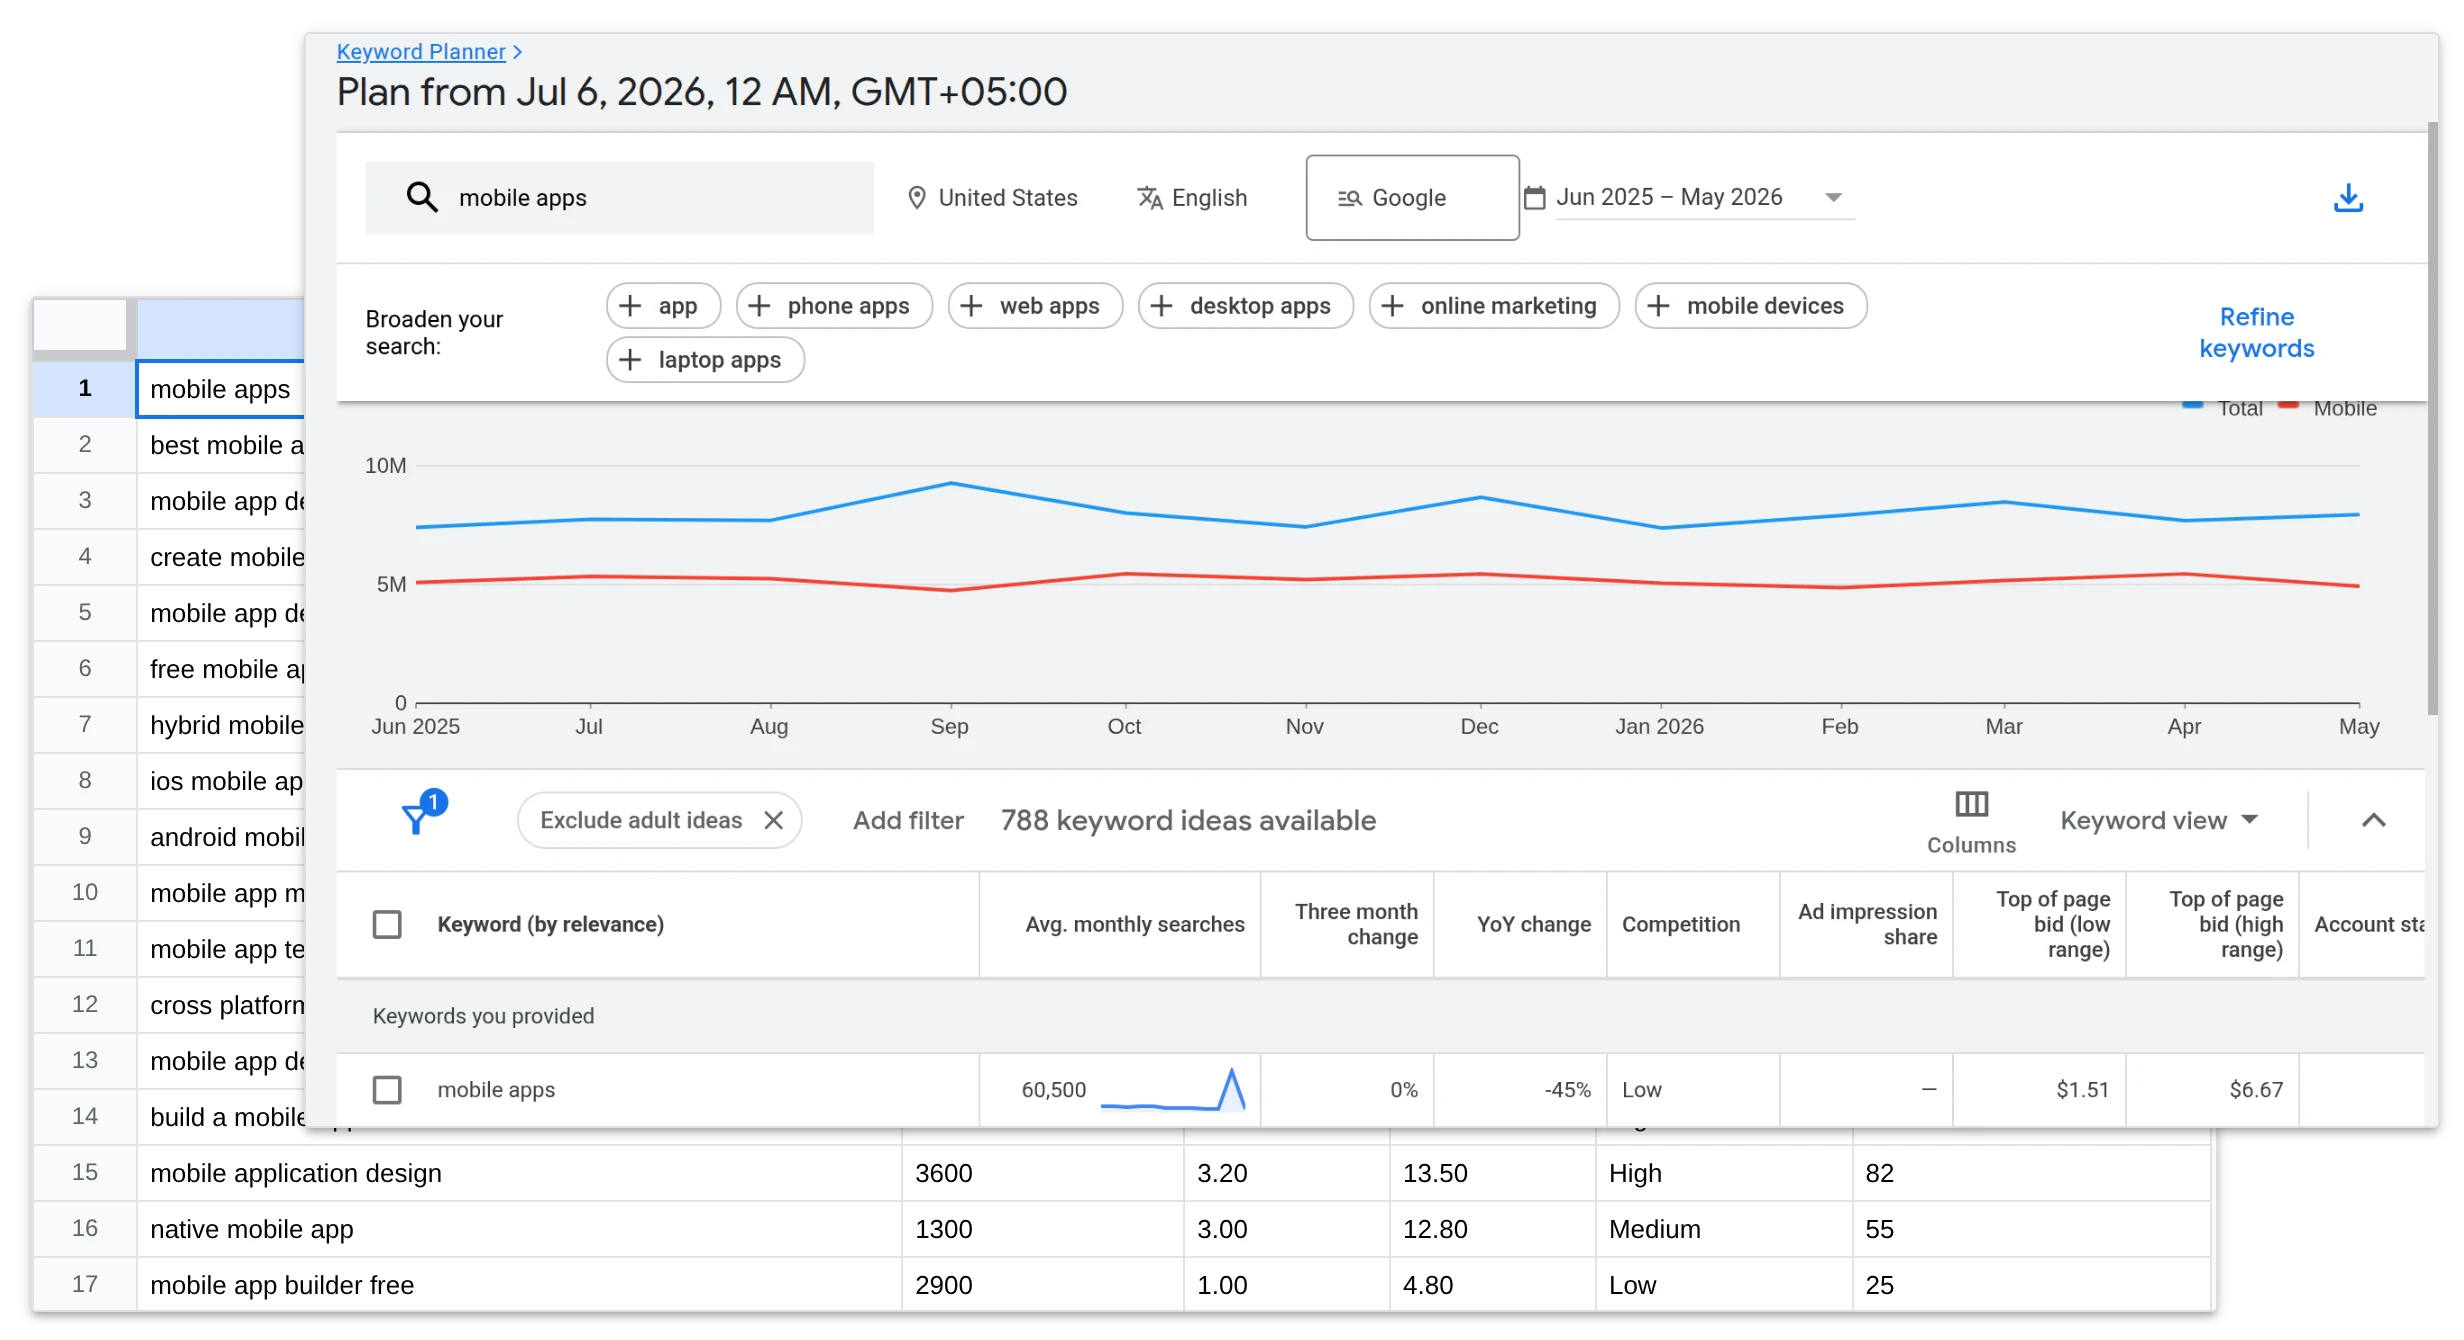Click the Mobile legend red swatch
The image size is (2464, 1340).
tap(2288, 405)
